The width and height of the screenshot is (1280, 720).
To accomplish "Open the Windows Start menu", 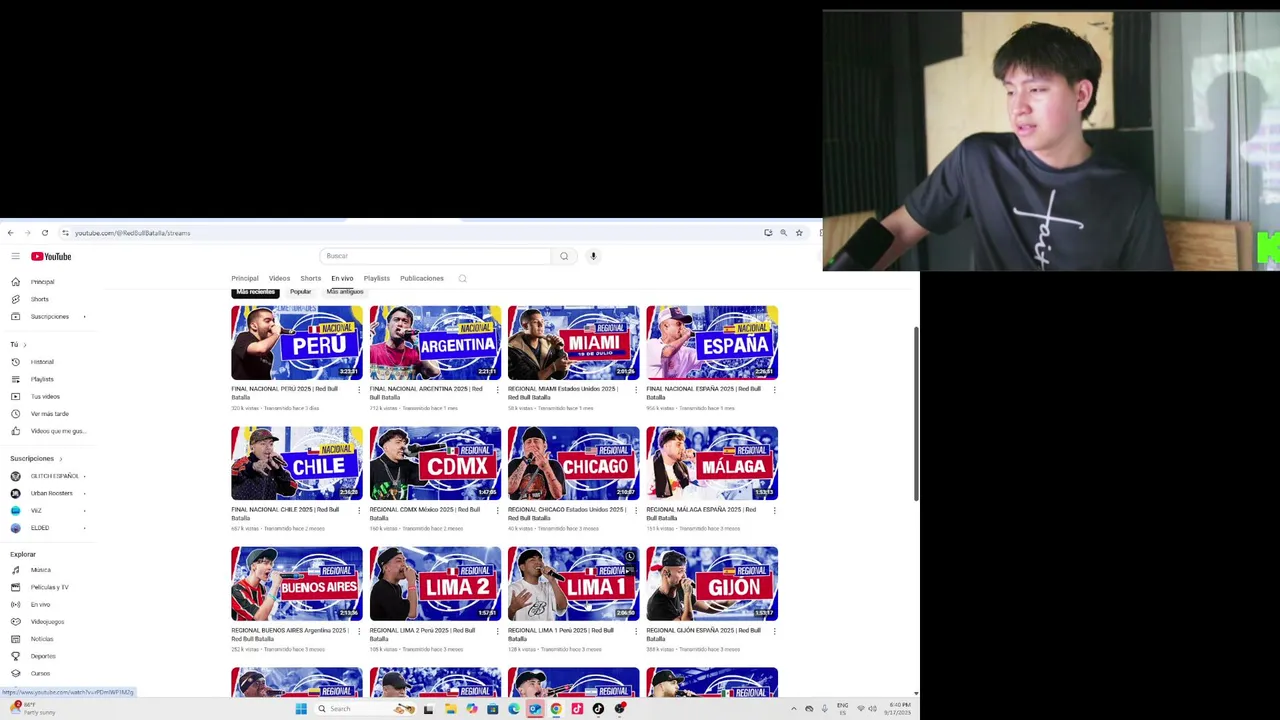I will pos(301,709).
